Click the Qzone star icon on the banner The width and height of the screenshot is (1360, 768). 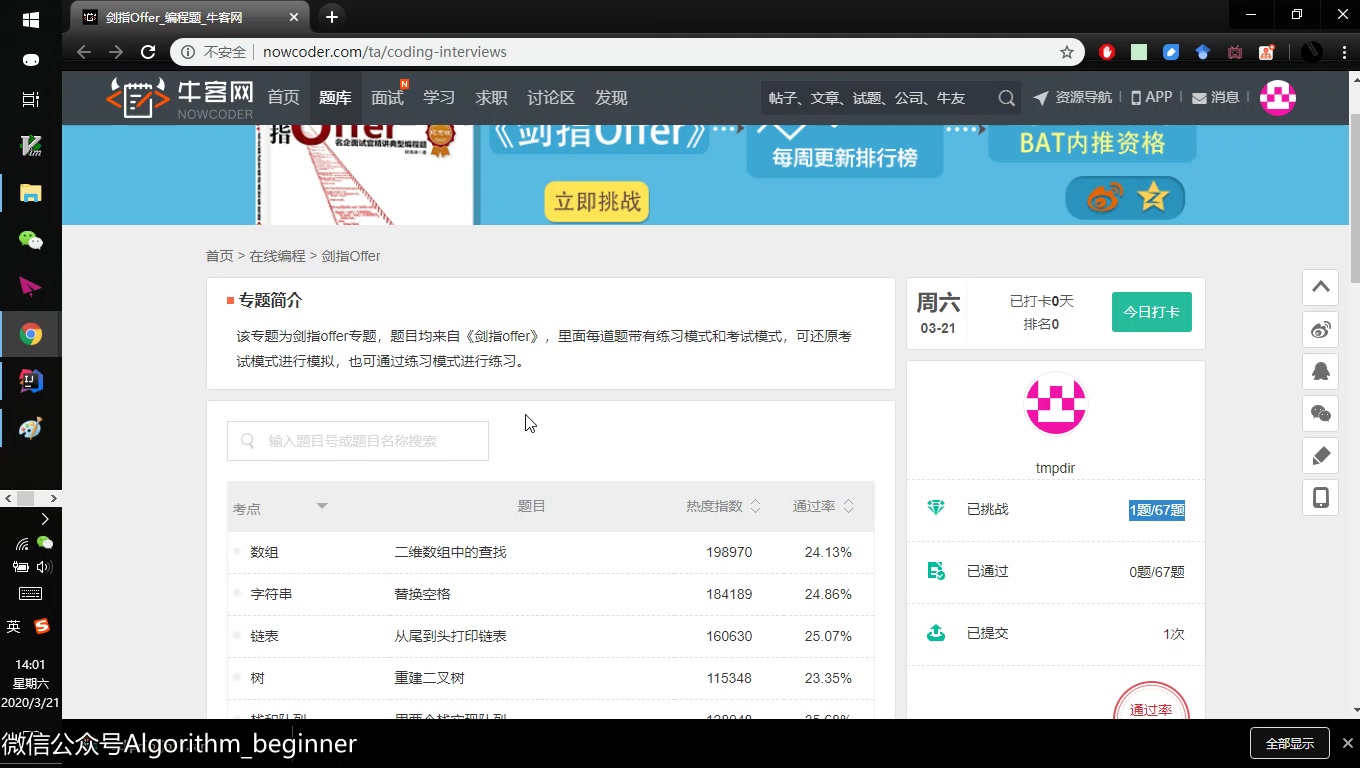pyautogui.click(x=1153, y=198)
